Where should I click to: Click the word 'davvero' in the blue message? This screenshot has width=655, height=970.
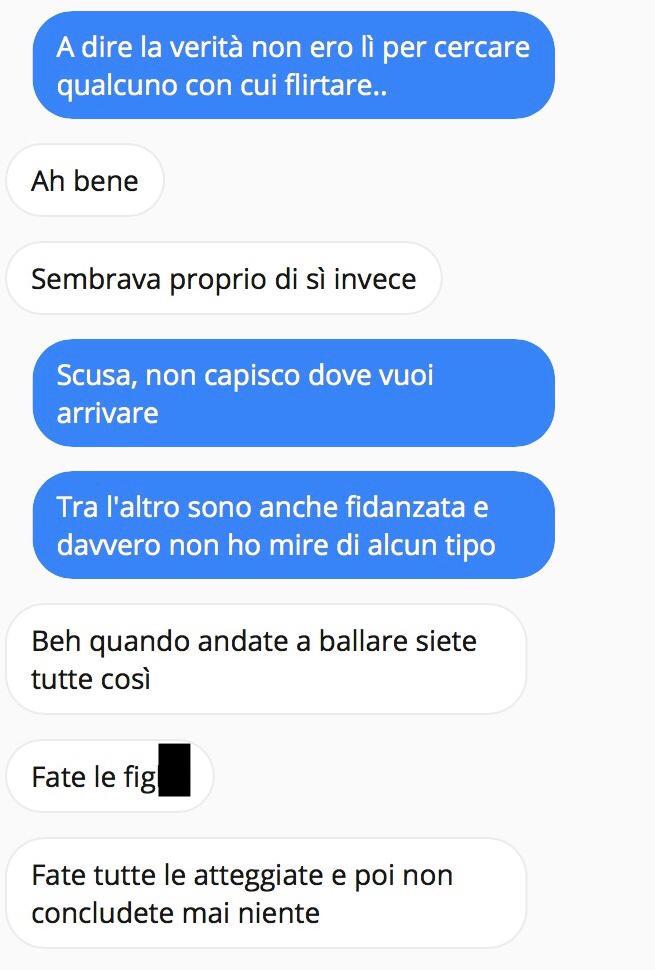tap(108, 545)
